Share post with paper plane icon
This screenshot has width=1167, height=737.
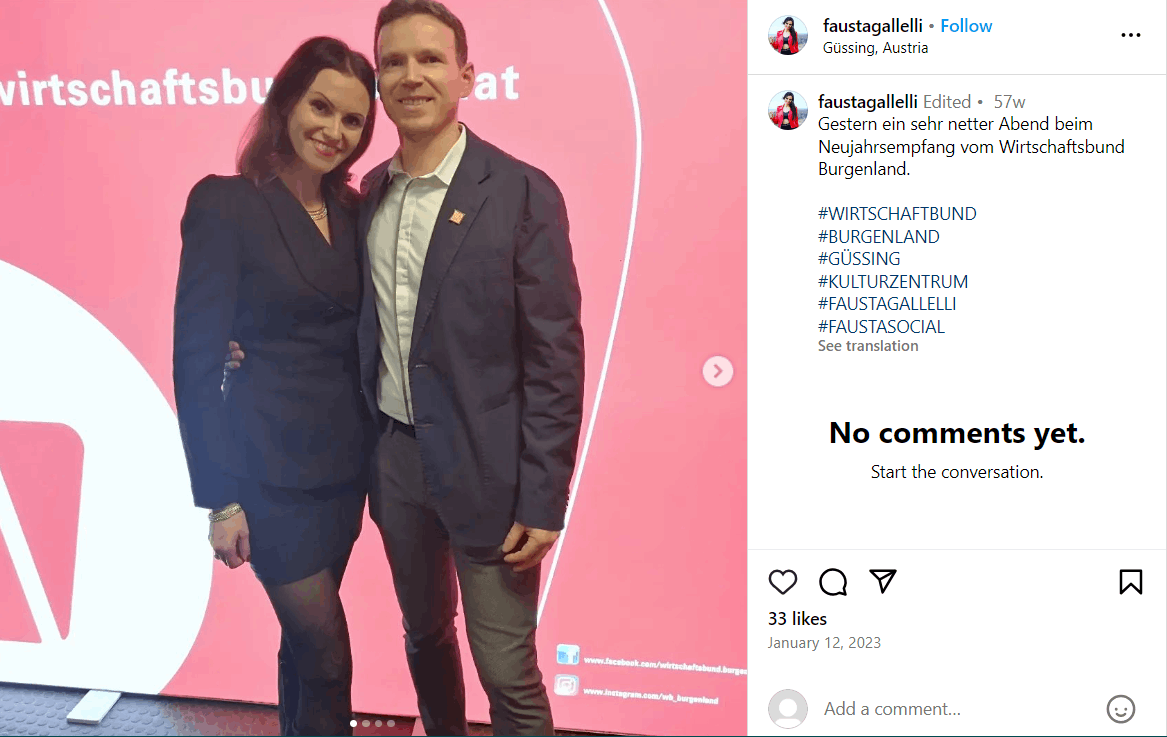click(883, 581)
